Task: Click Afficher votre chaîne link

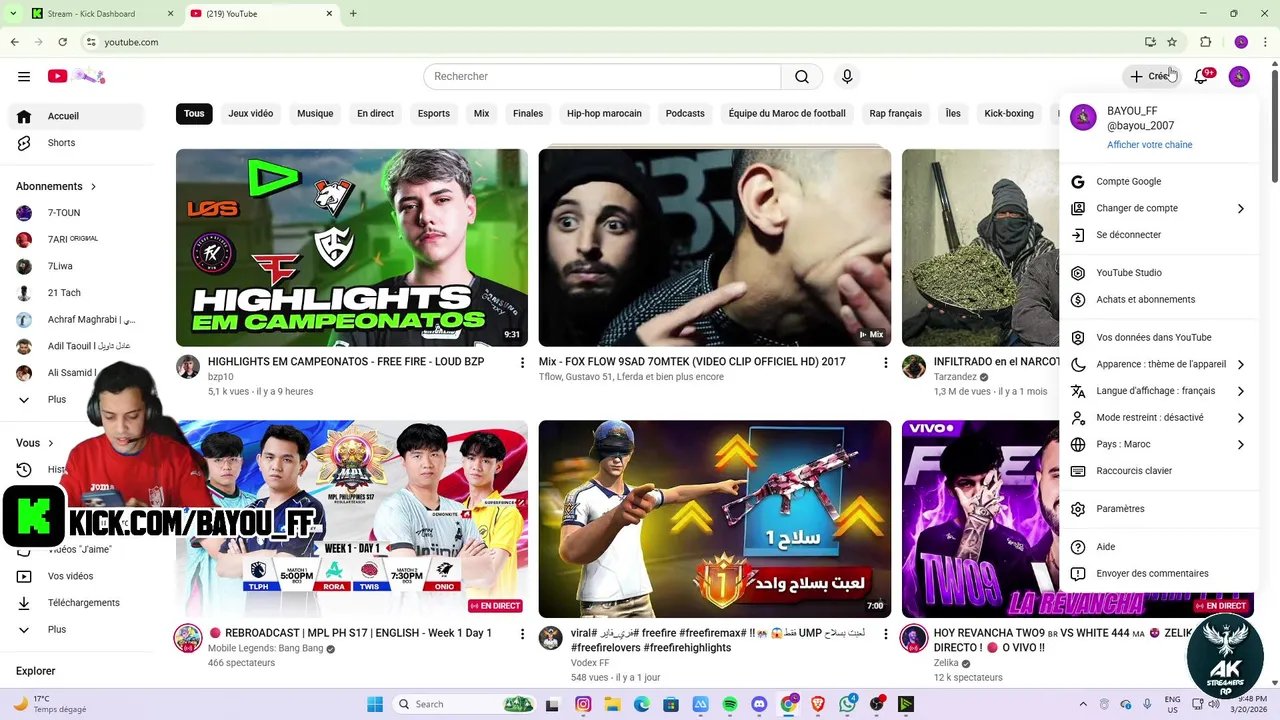Action: point(1149,145)
